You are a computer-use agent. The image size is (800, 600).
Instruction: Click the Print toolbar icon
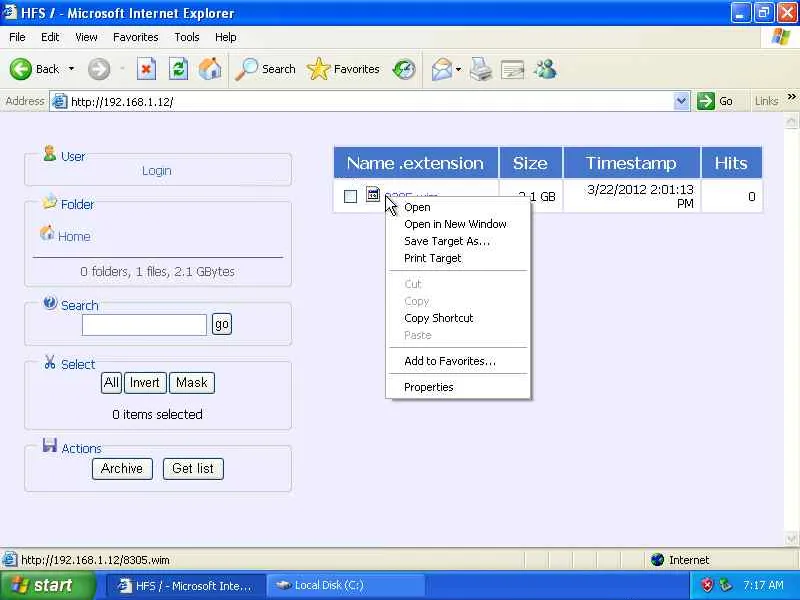481,69
